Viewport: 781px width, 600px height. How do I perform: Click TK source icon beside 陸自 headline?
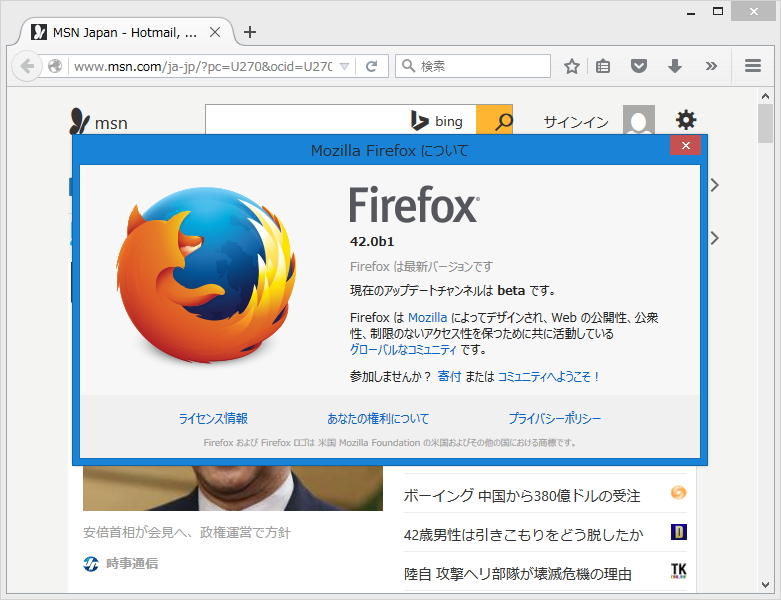click(x=678, y=571)
